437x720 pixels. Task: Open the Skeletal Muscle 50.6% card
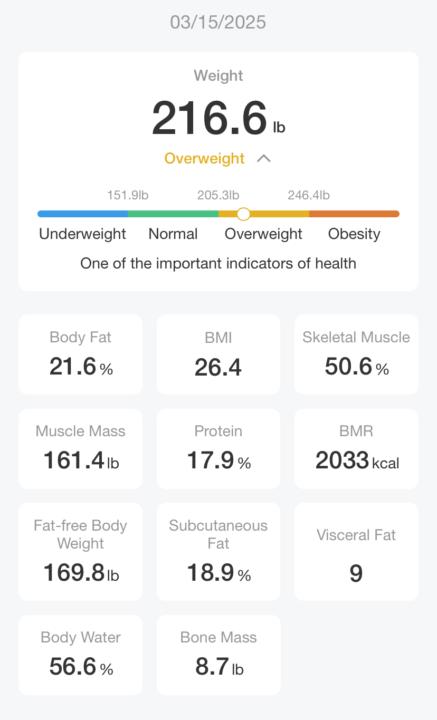coord(356,354)
